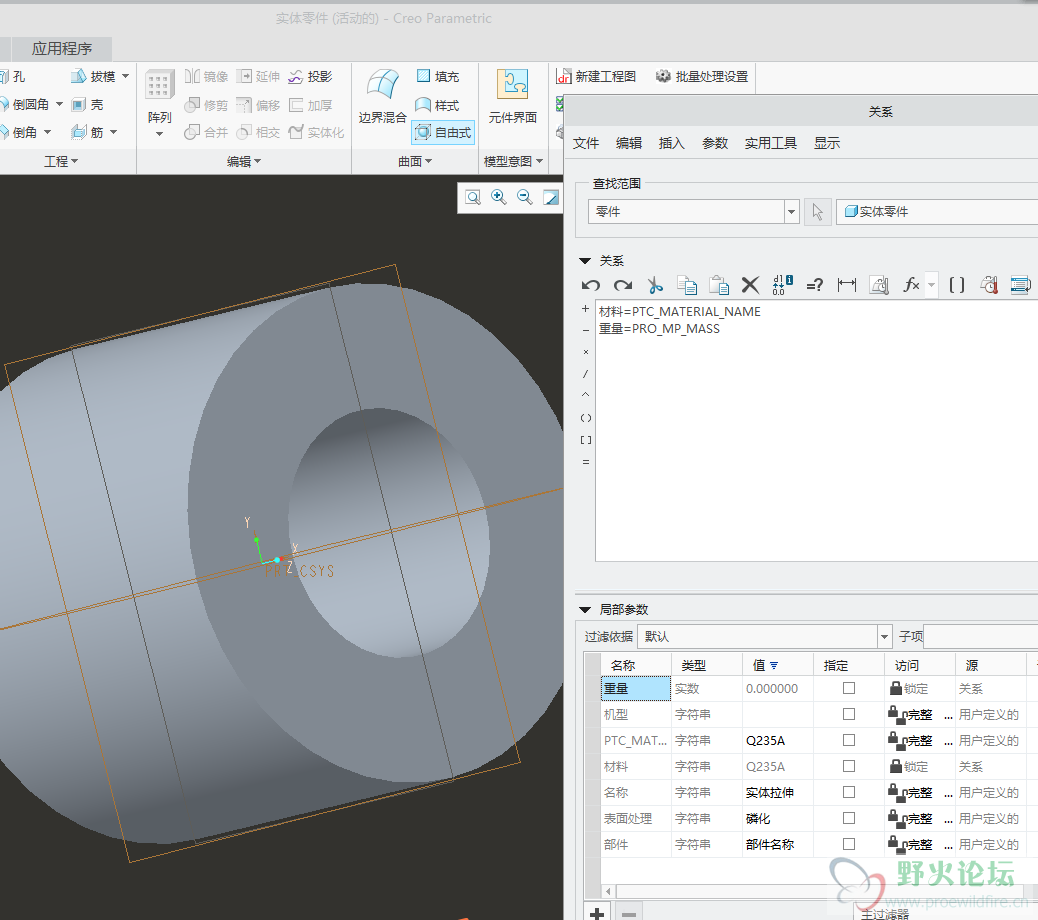1038x920 pixels.
Task: Open the 插入 menu in relations dialog
Action: 672,144
